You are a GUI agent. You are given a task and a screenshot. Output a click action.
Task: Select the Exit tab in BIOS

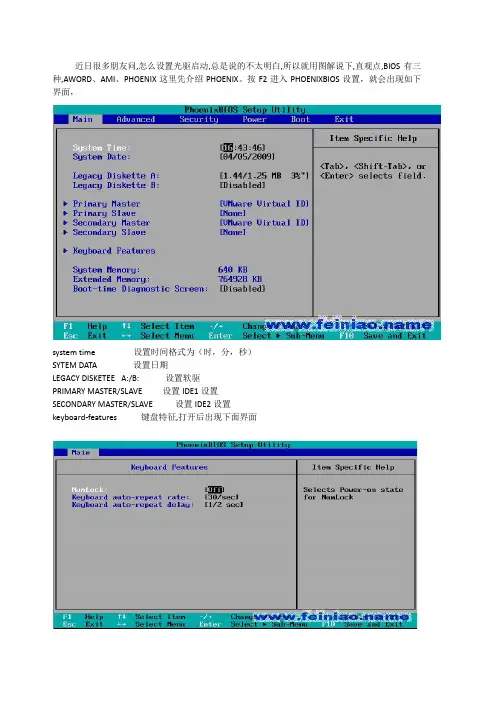tap(344, 120)
